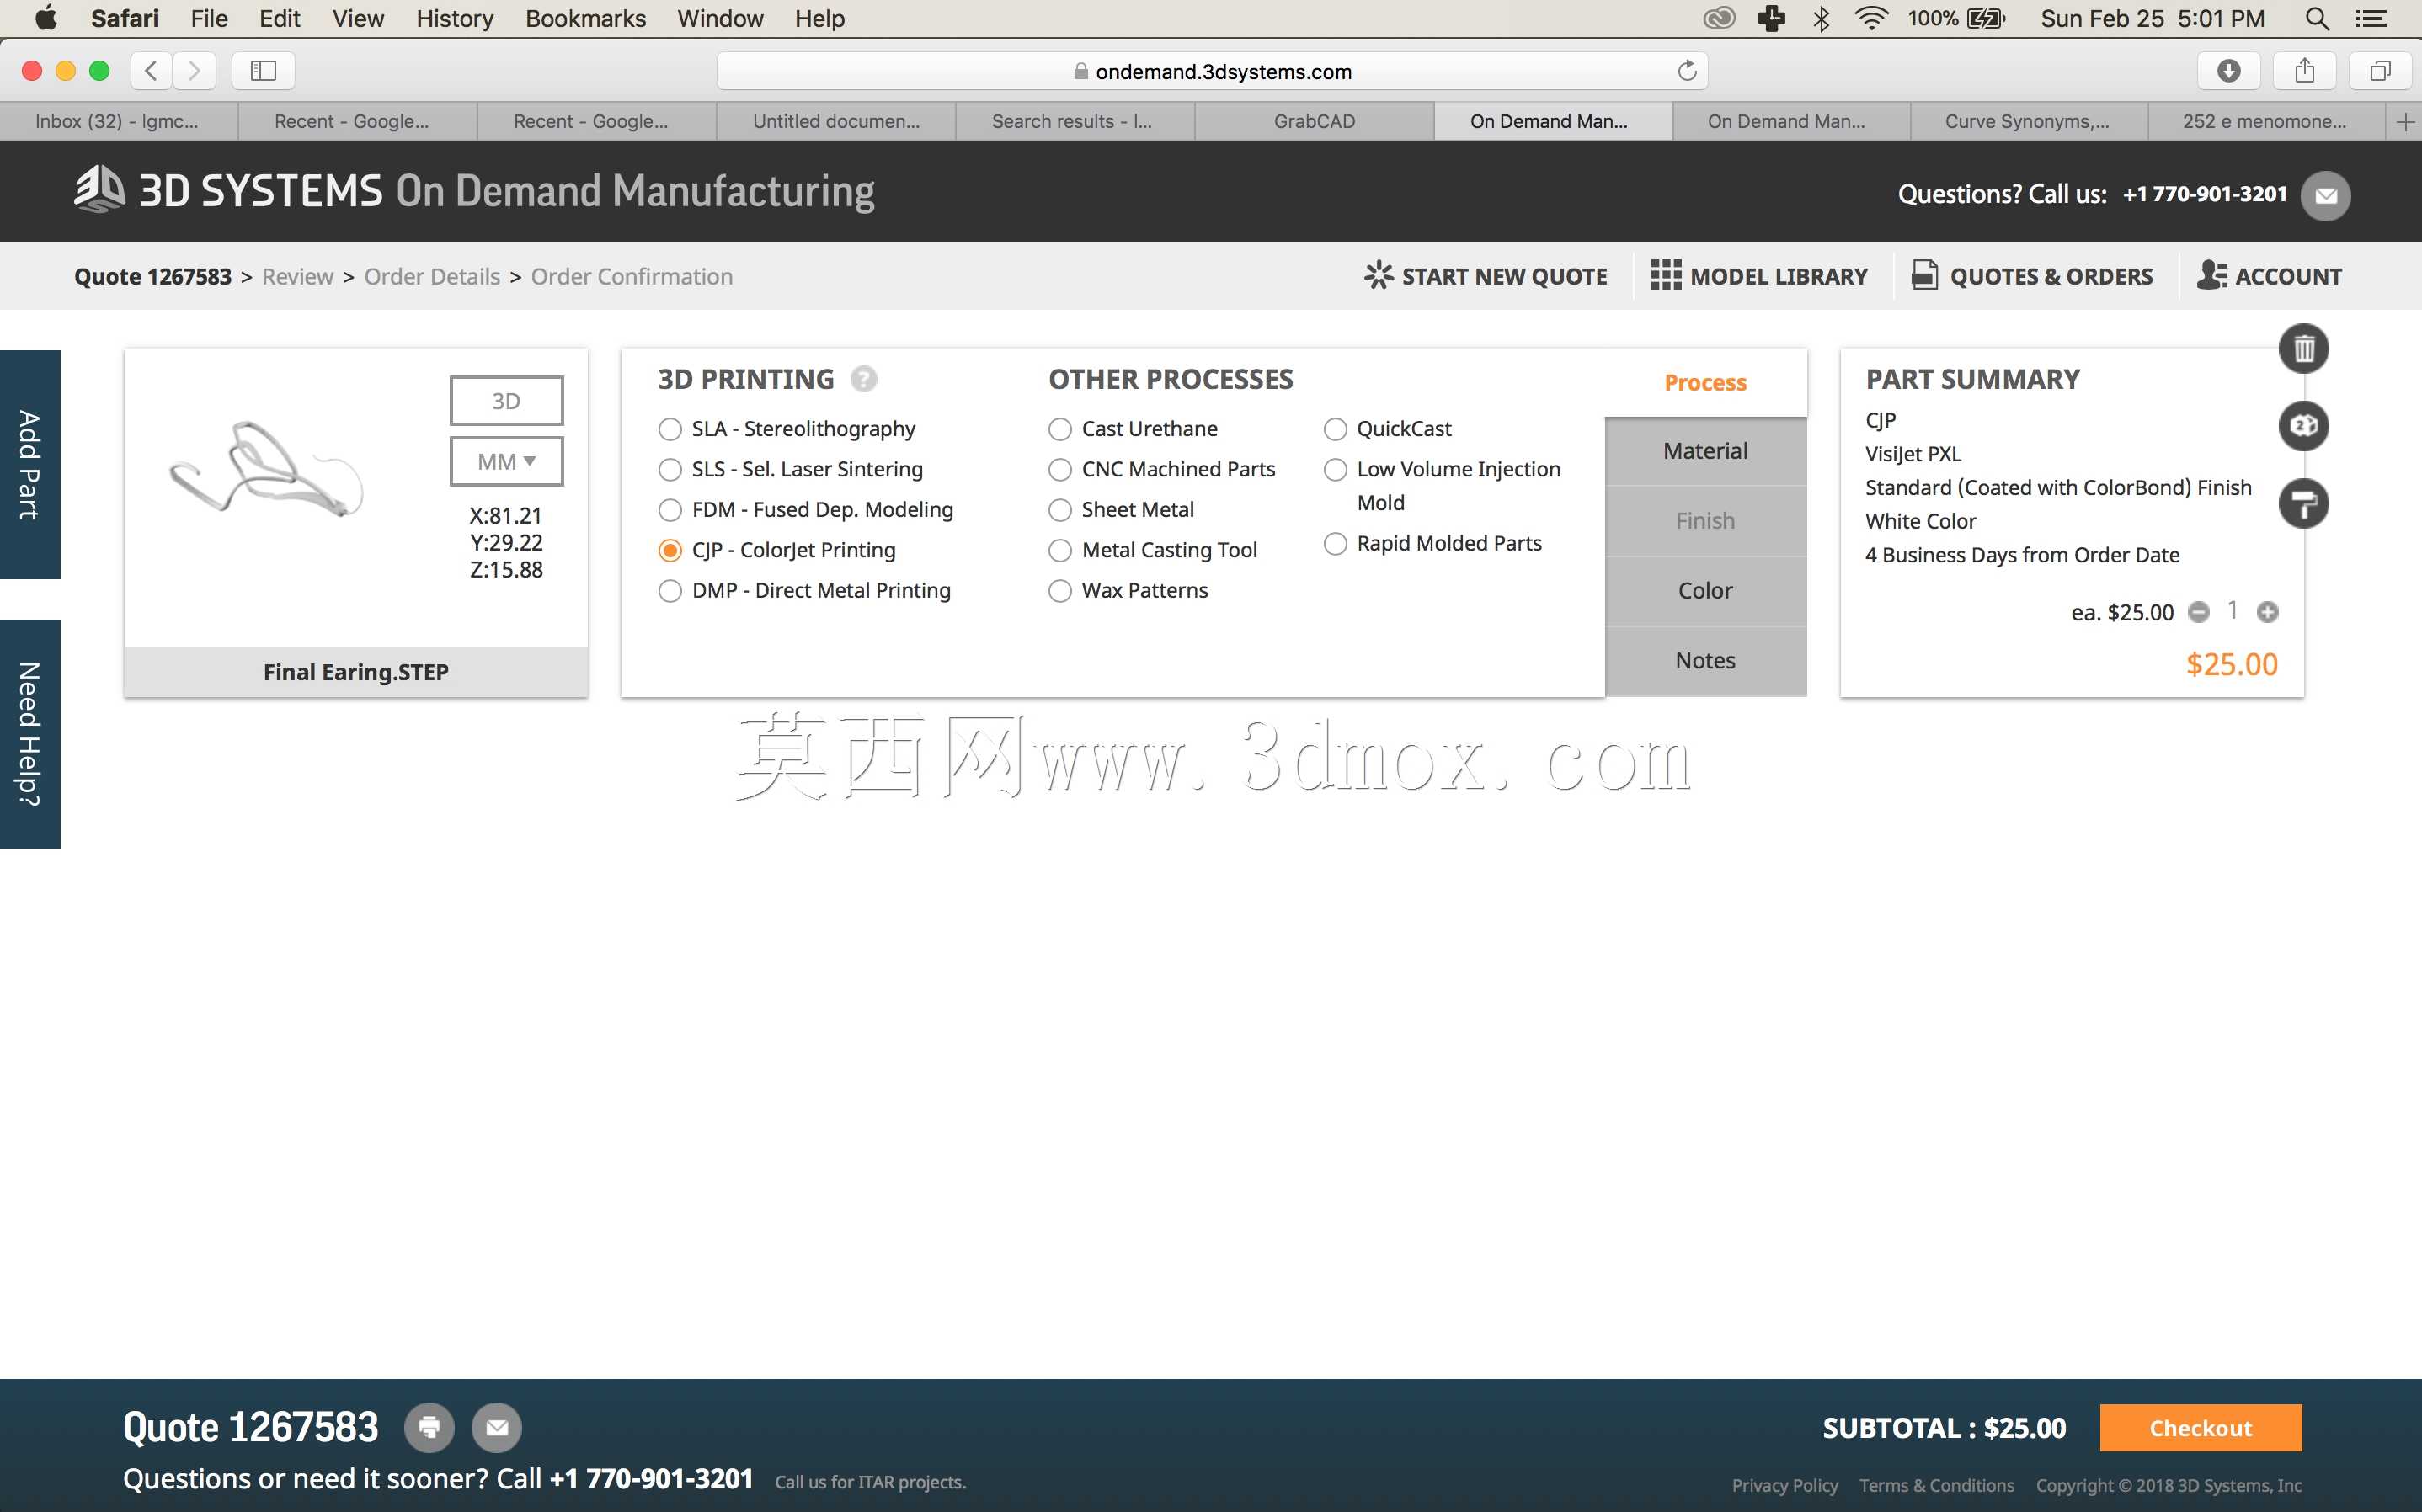The image size is (2422, 1512).
Task: Open the Privacy Policy link
Action: [x=1784, y=1485]
